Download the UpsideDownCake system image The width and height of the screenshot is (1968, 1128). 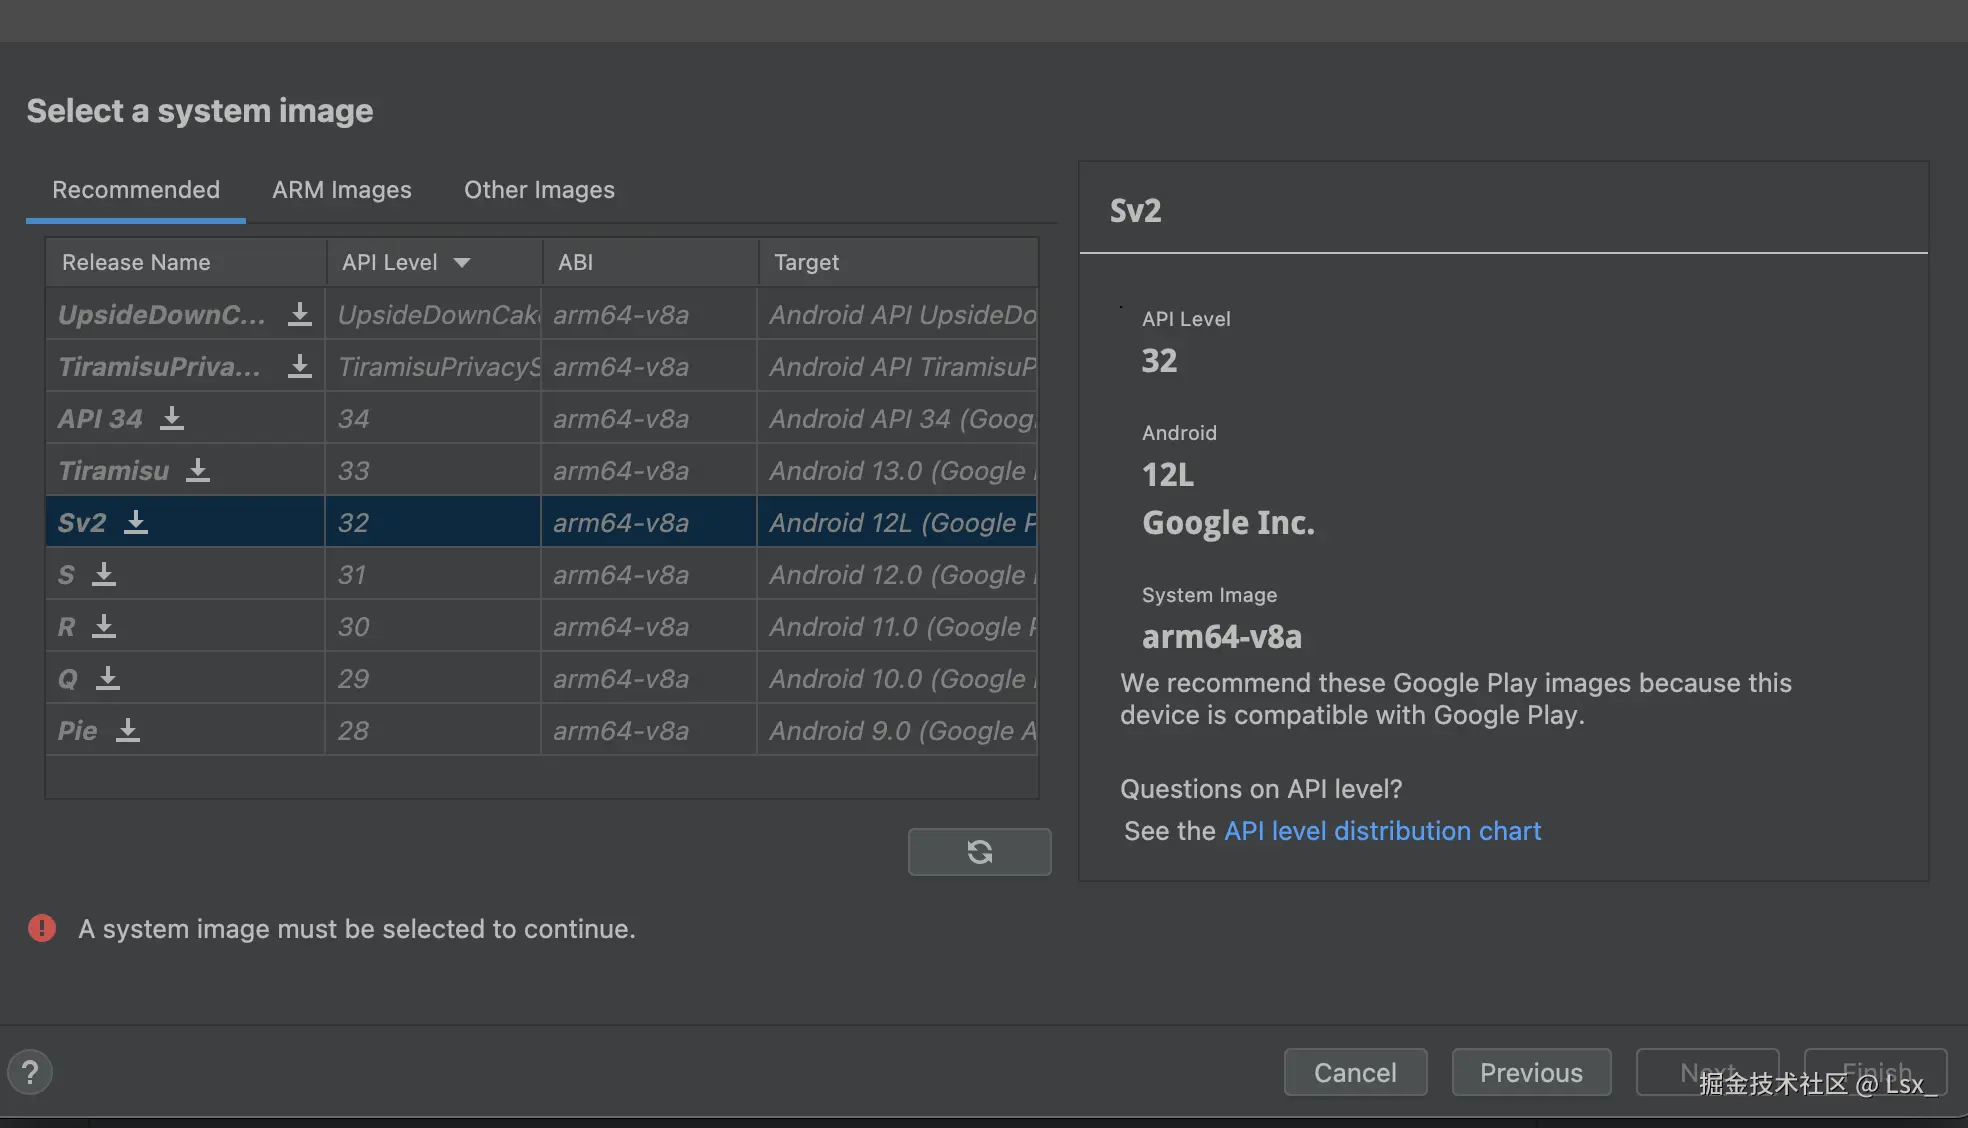point(299,315)
